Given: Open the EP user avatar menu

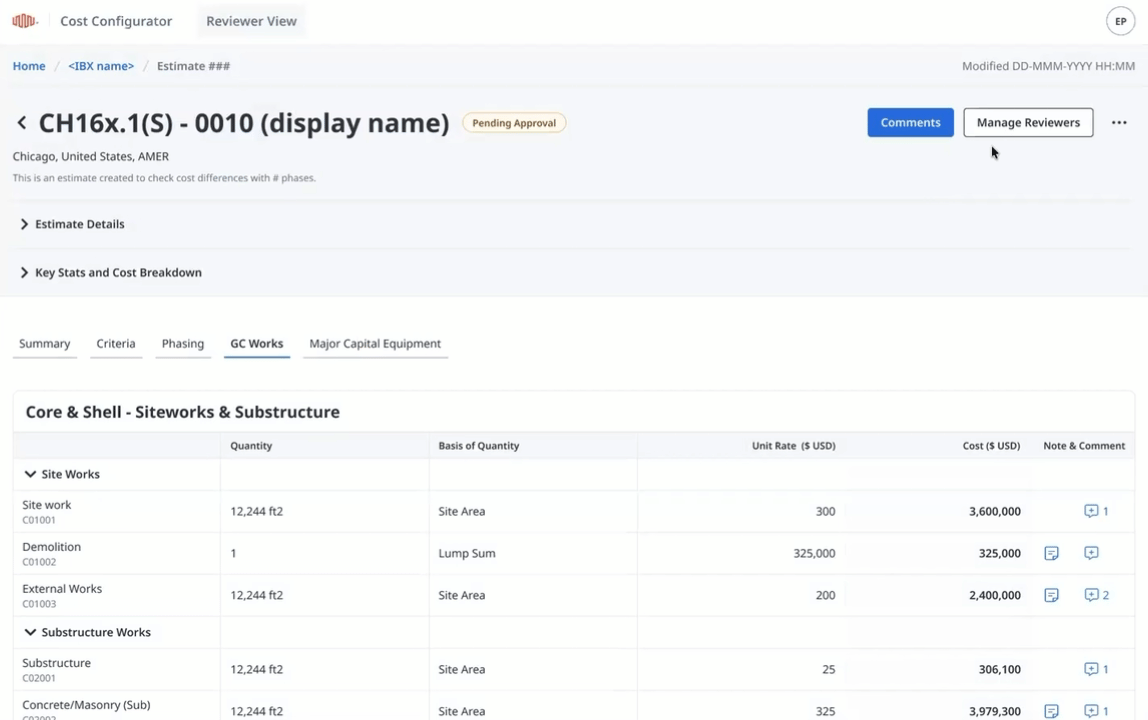Looking at the screenshot, I should point(1120,21).
